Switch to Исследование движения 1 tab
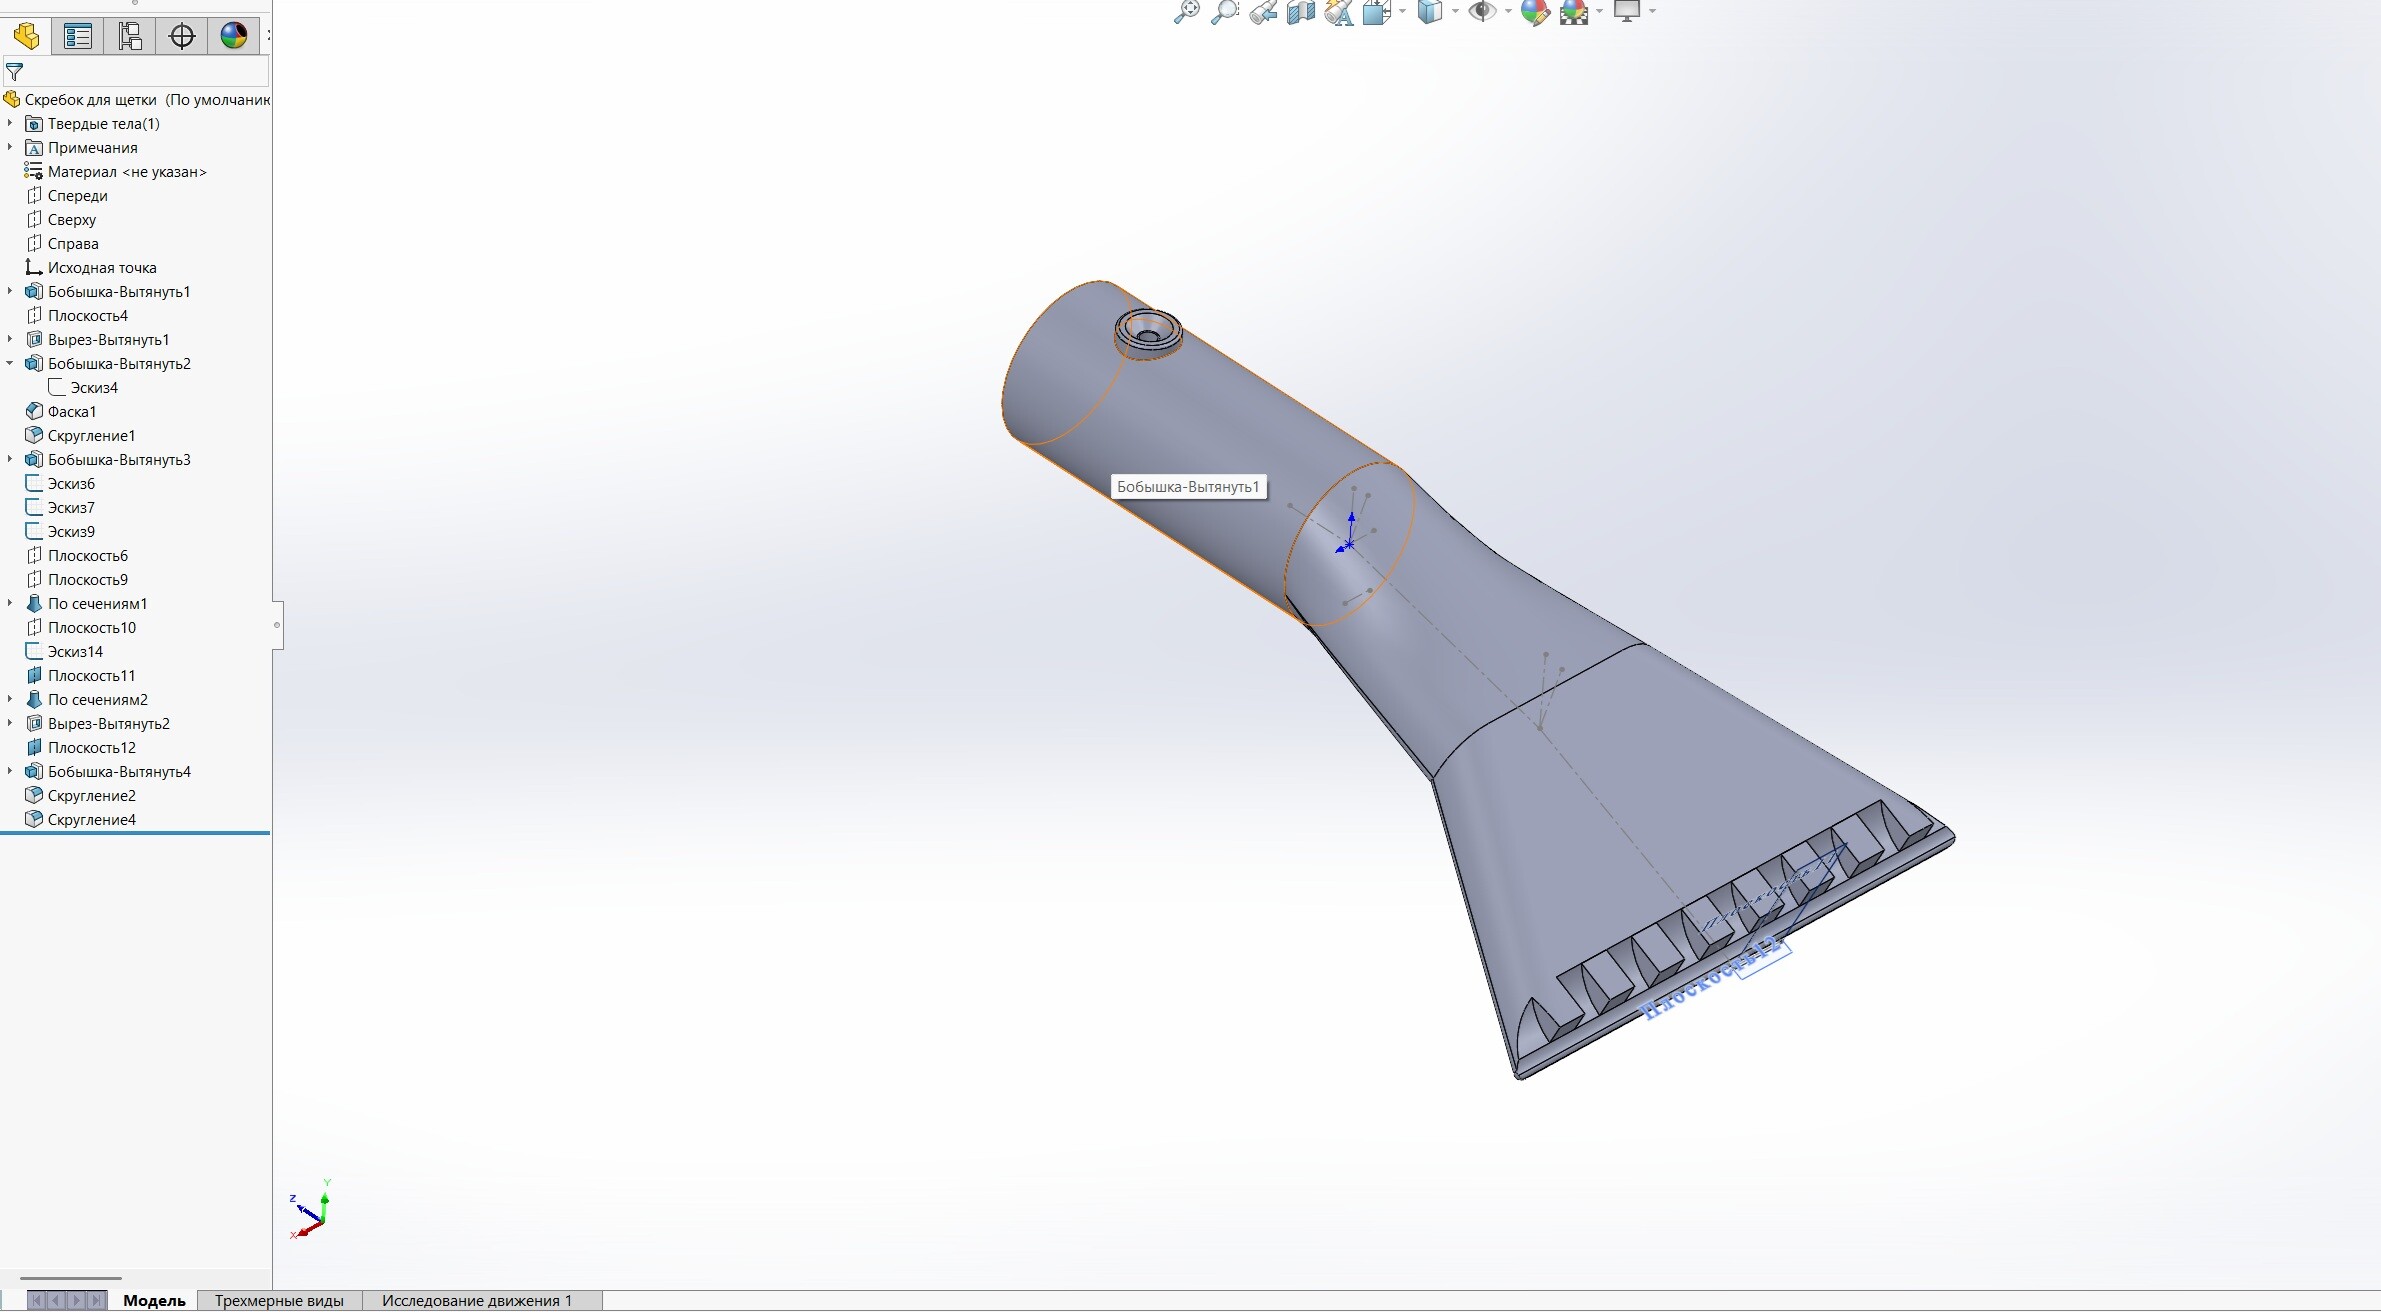This screenshot has width=2381, height=1312. tap(476, 1300)
